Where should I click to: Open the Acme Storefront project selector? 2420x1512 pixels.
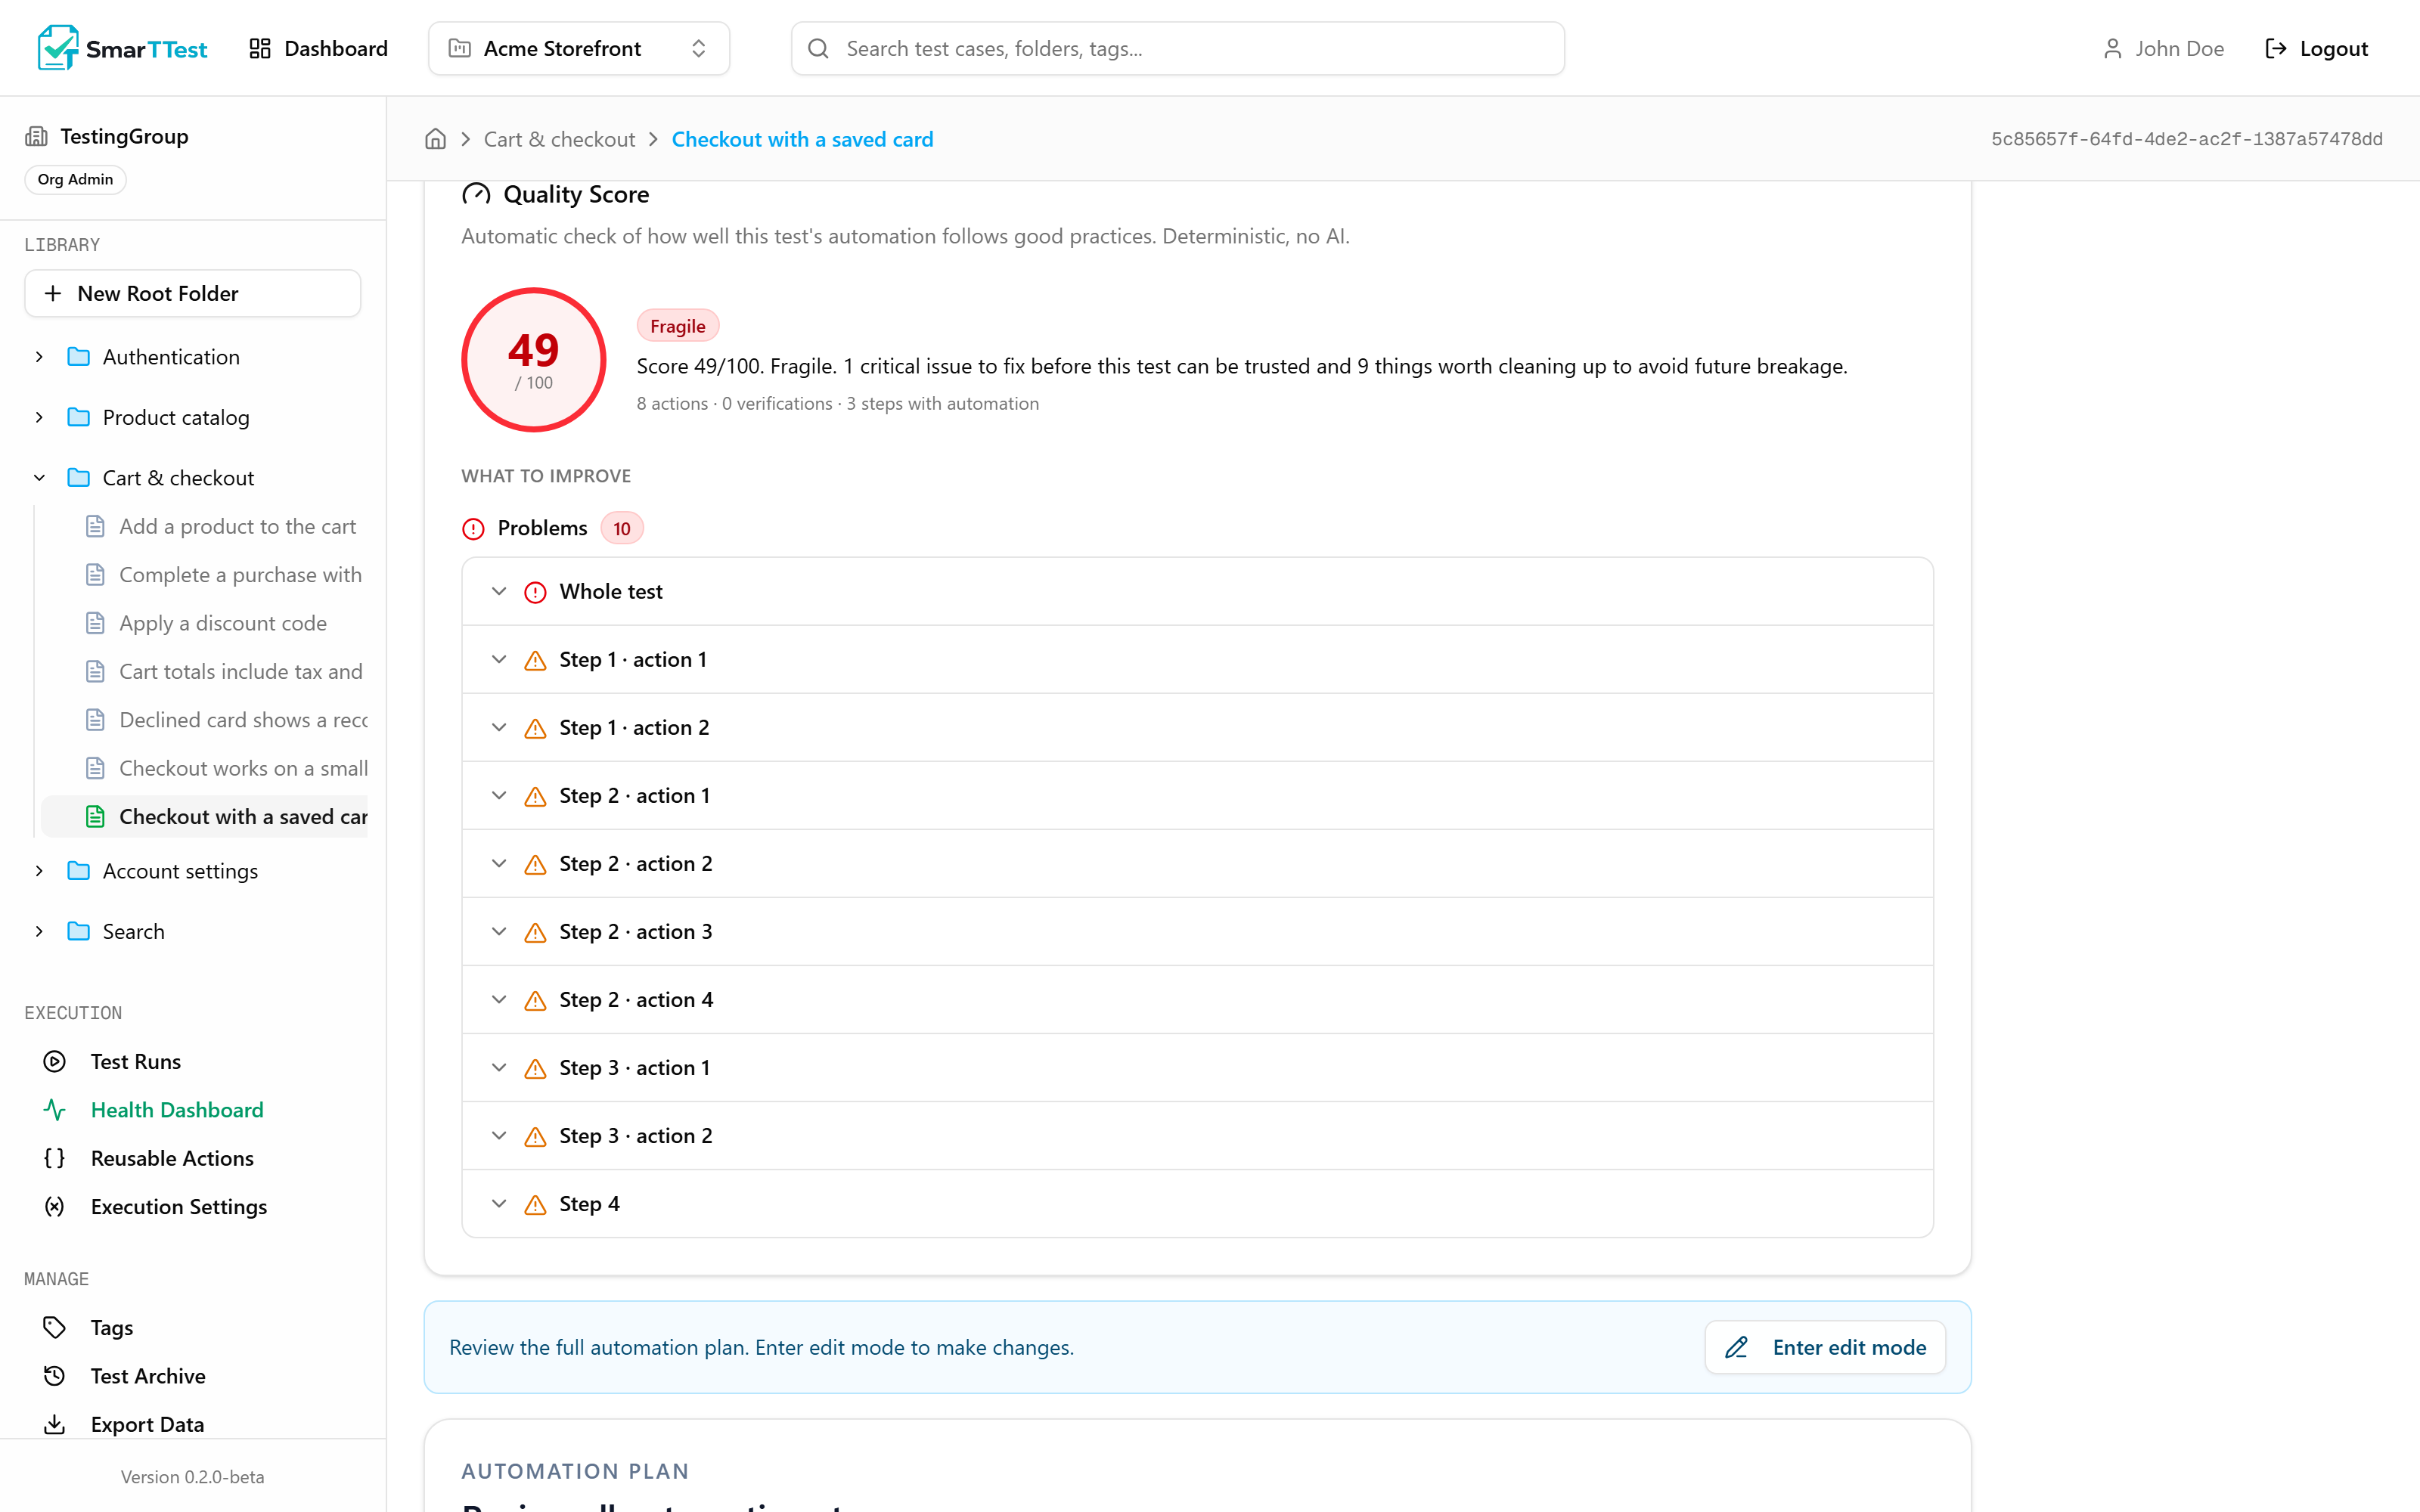(x=578, y=48)
